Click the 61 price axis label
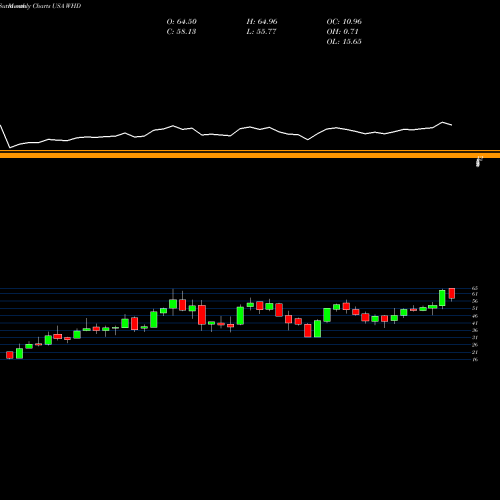500x500 pixels. click(x=475, y=294)
